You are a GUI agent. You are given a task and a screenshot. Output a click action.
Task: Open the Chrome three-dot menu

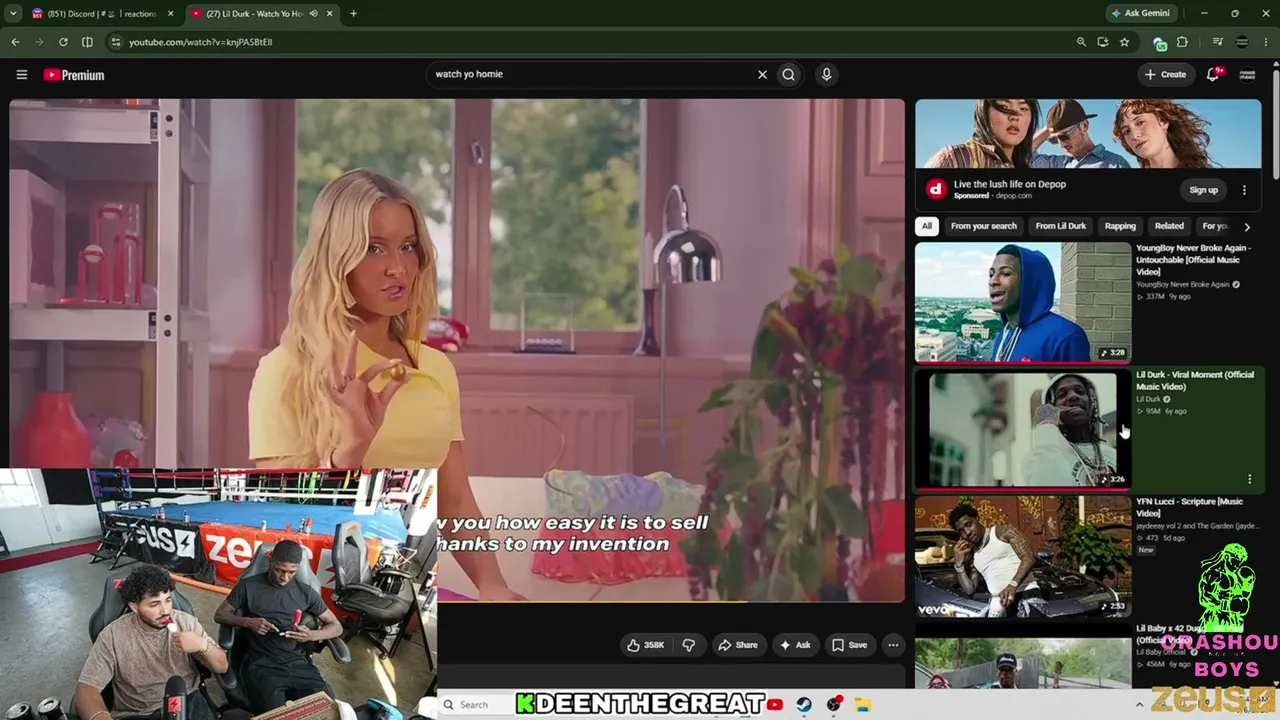[x=1266, y=42]
